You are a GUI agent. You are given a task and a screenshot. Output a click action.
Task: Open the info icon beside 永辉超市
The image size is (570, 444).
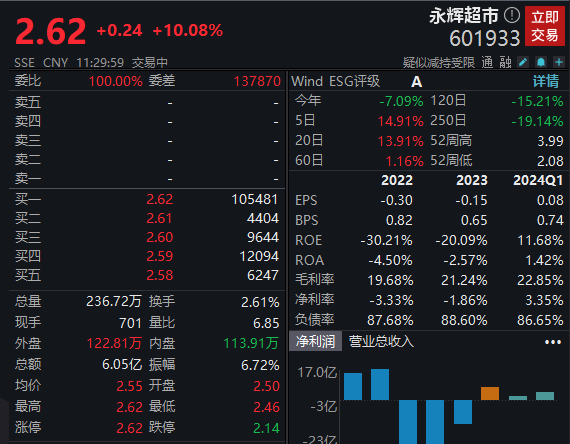512,15
